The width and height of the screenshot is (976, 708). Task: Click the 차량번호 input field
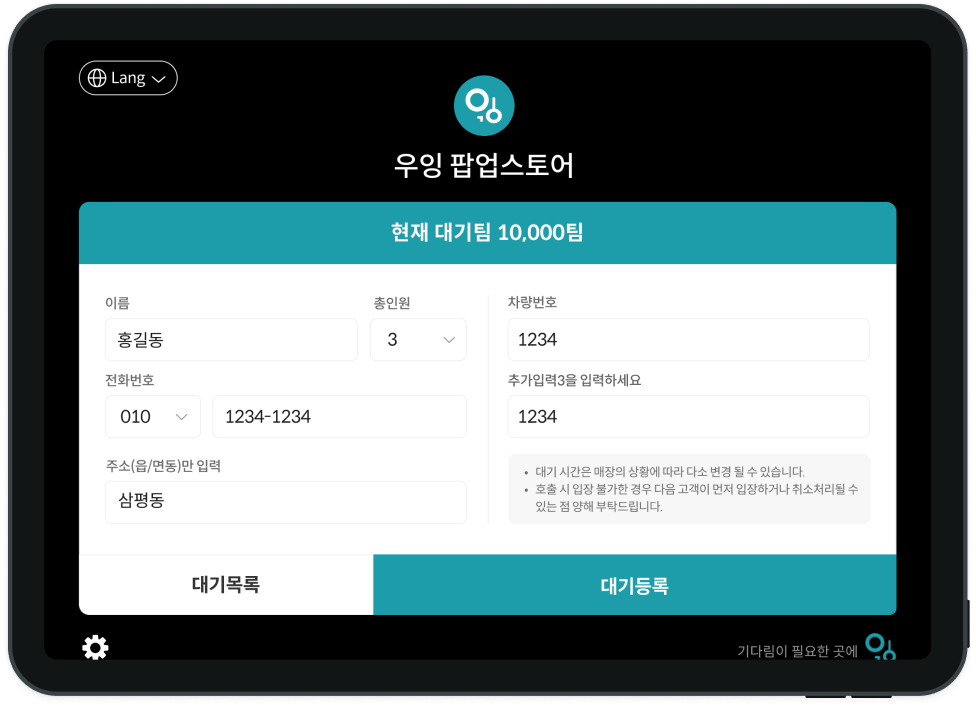point(688,340)
